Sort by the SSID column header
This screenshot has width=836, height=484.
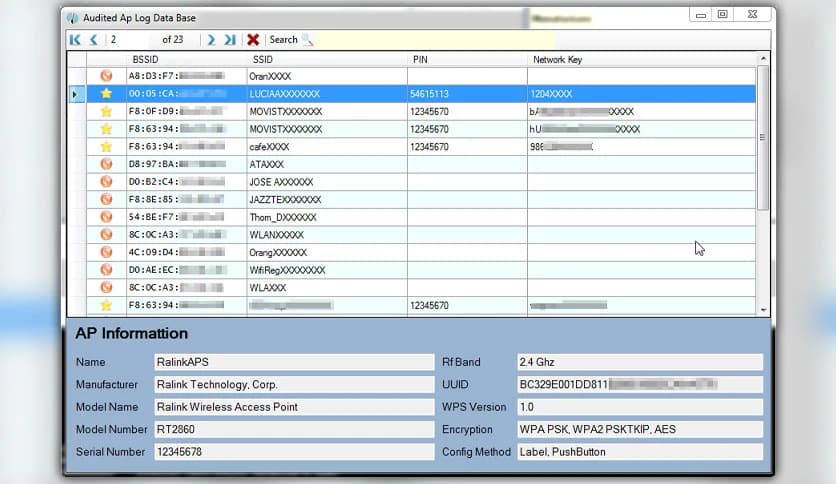263,60
